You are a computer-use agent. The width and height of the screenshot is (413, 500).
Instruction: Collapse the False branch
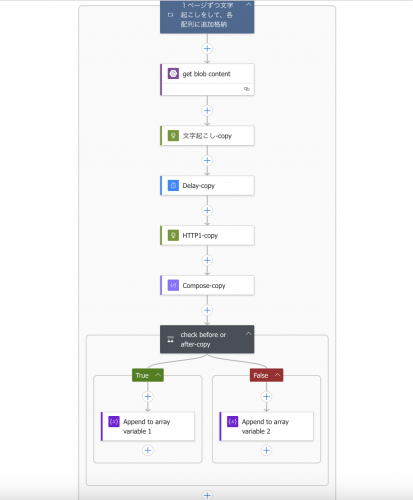click(x=277, y=375)
